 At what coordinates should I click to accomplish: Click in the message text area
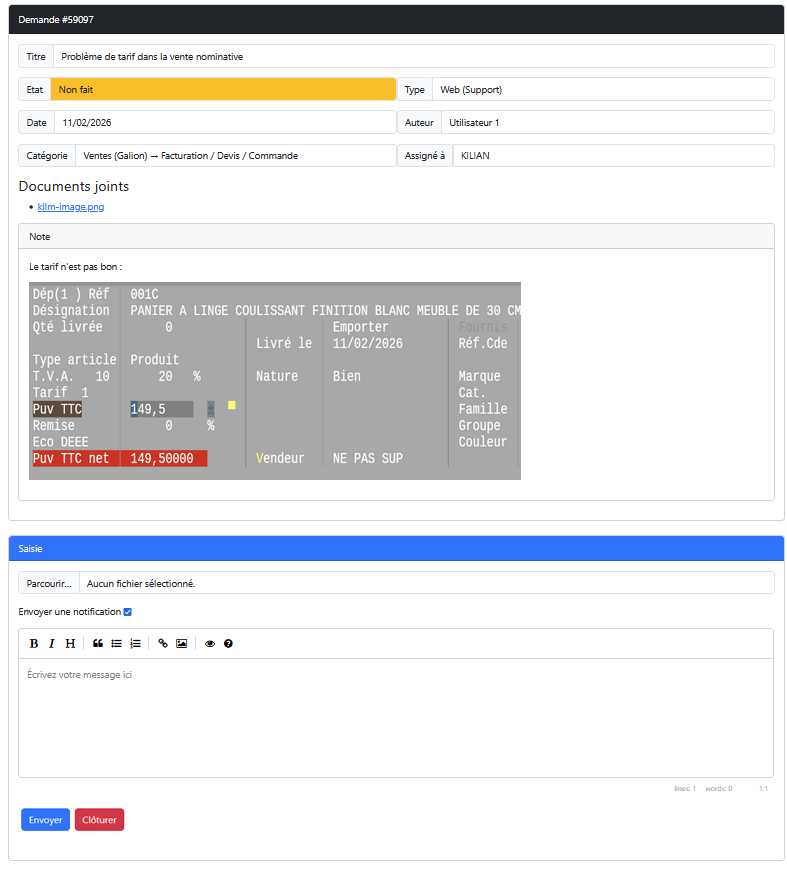[x=395, y=717]
